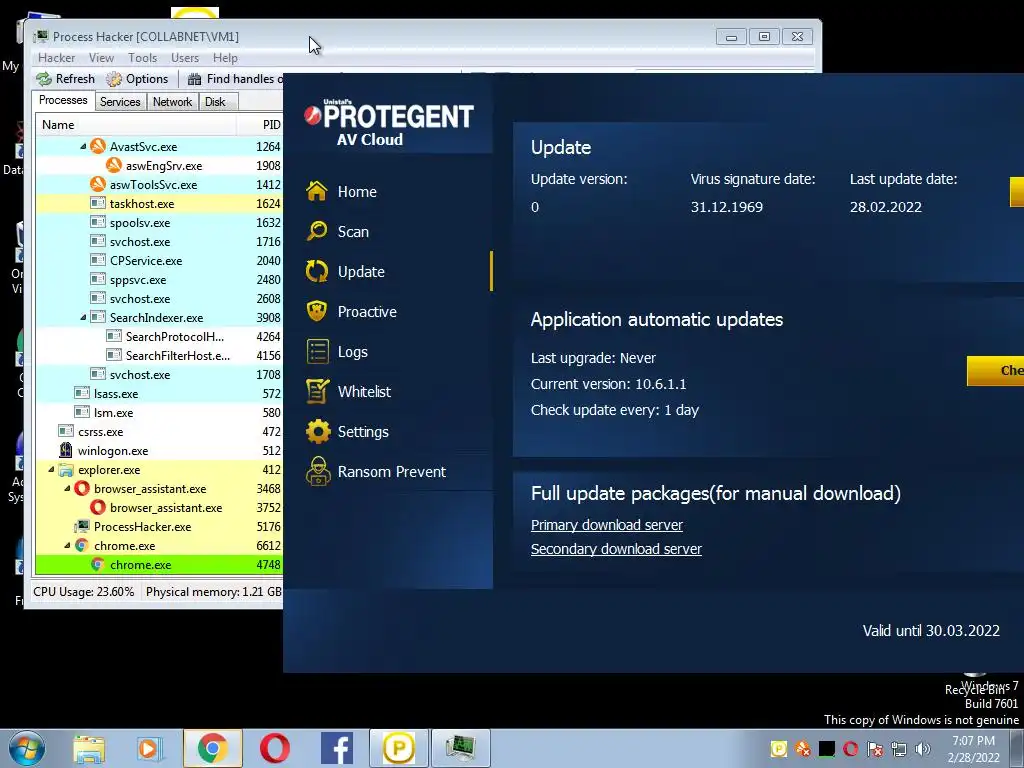Image resolution: width=1024 pixels, height=768 pixels.
Task: Open the Tools menu
Action: [x=142, y=57]
